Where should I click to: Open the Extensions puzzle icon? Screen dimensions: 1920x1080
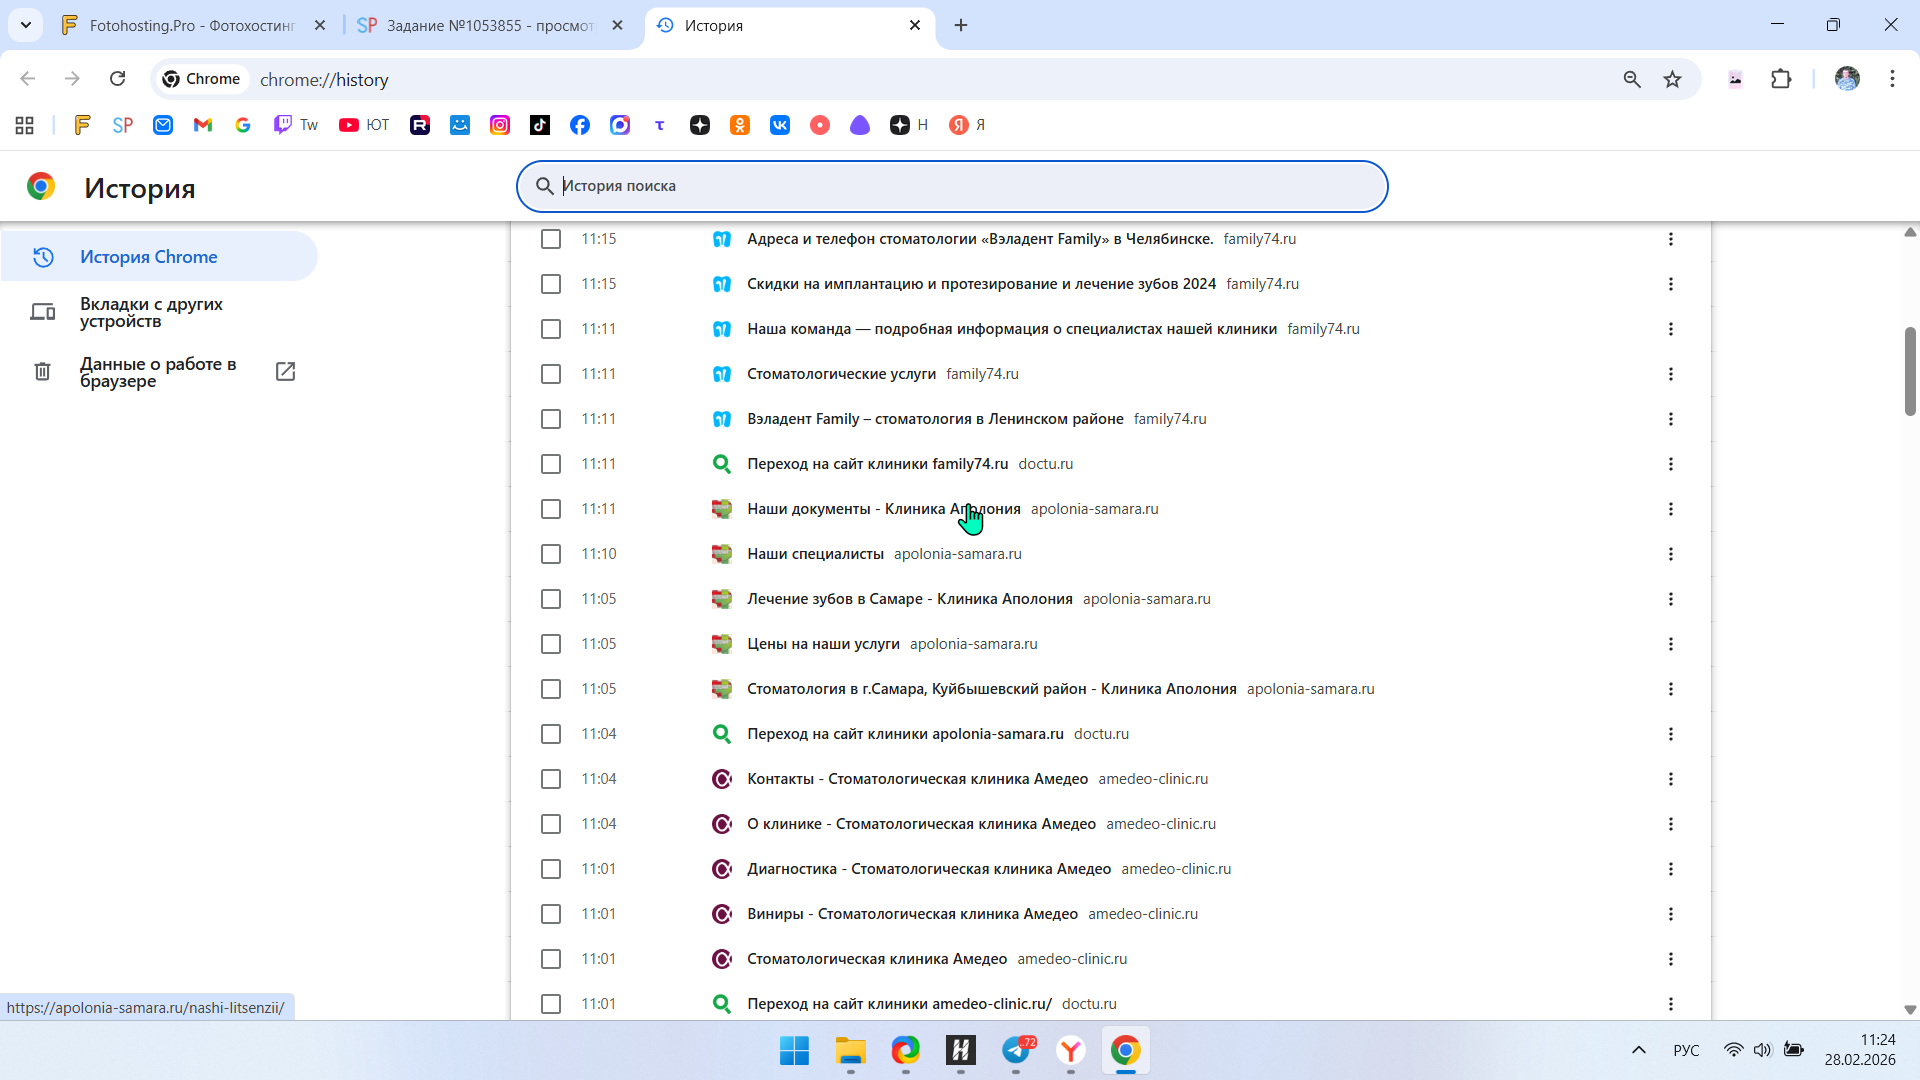pyautogui.click(x=1781, y=79)
